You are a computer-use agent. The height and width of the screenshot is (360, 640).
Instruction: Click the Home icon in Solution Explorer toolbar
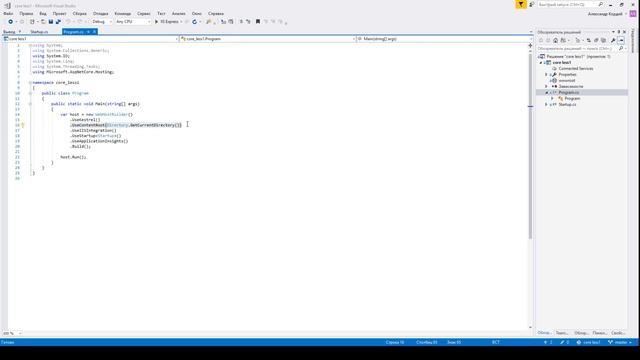pos(555,40)
